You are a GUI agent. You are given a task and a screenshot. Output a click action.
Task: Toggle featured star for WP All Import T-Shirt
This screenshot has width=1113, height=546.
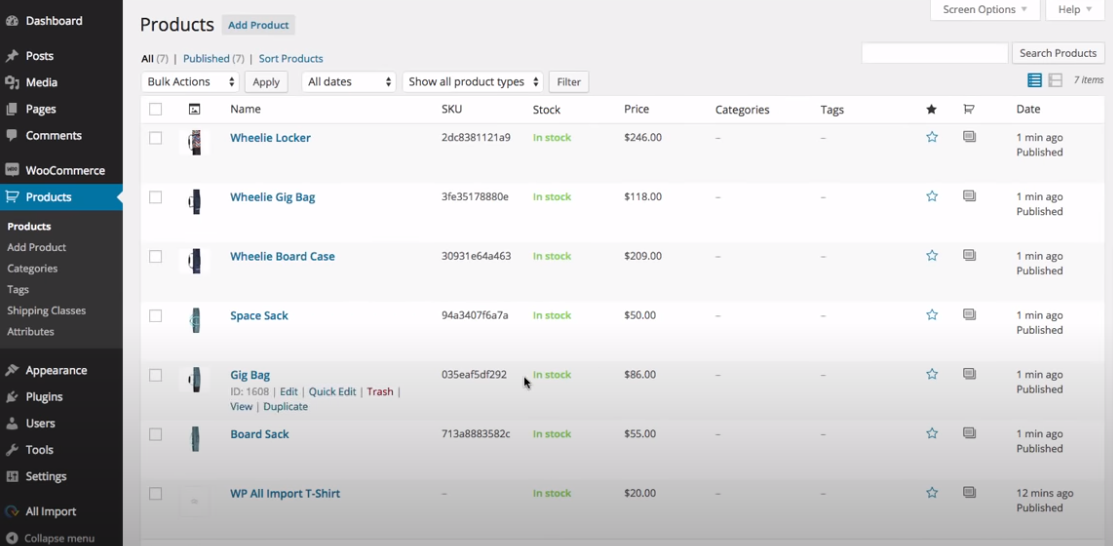[x=932, y=493]
